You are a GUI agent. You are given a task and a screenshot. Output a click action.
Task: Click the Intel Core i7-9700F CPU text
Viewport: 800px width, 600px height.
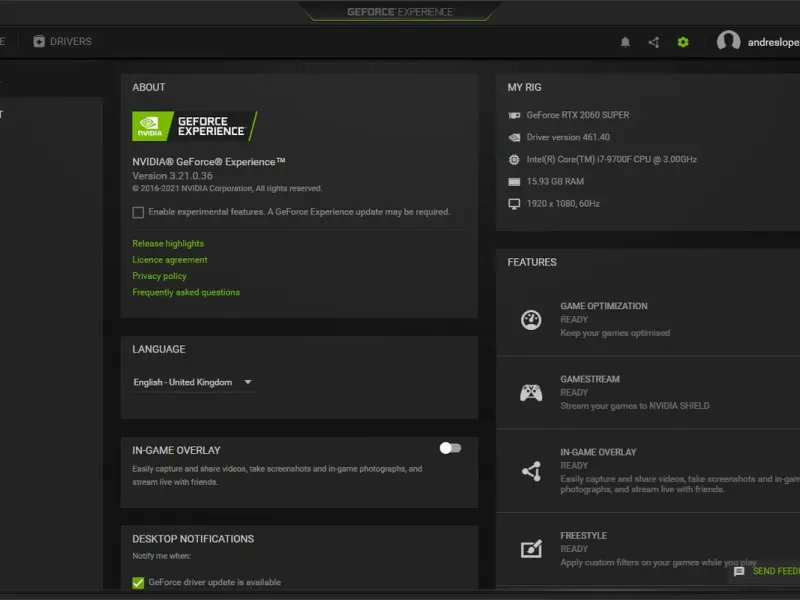click(611, 160)
